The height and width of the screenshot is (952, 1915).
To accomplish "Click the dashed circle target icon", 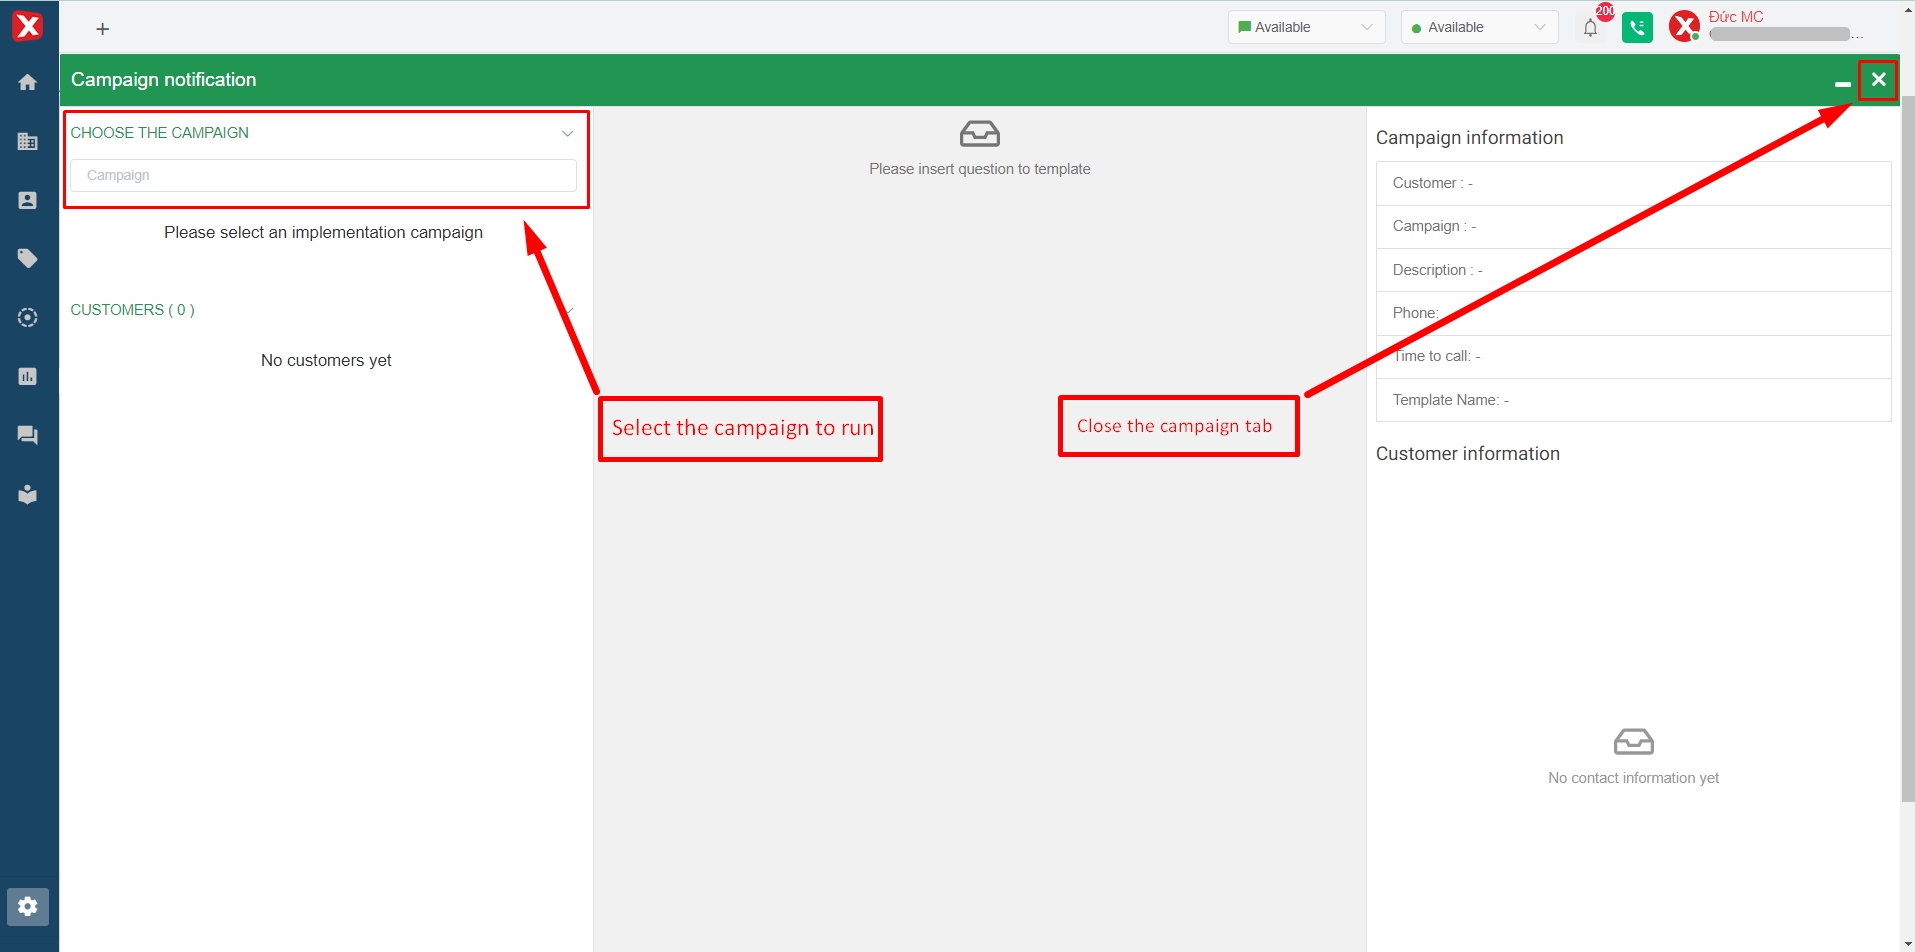I will [x=28, y=318].
